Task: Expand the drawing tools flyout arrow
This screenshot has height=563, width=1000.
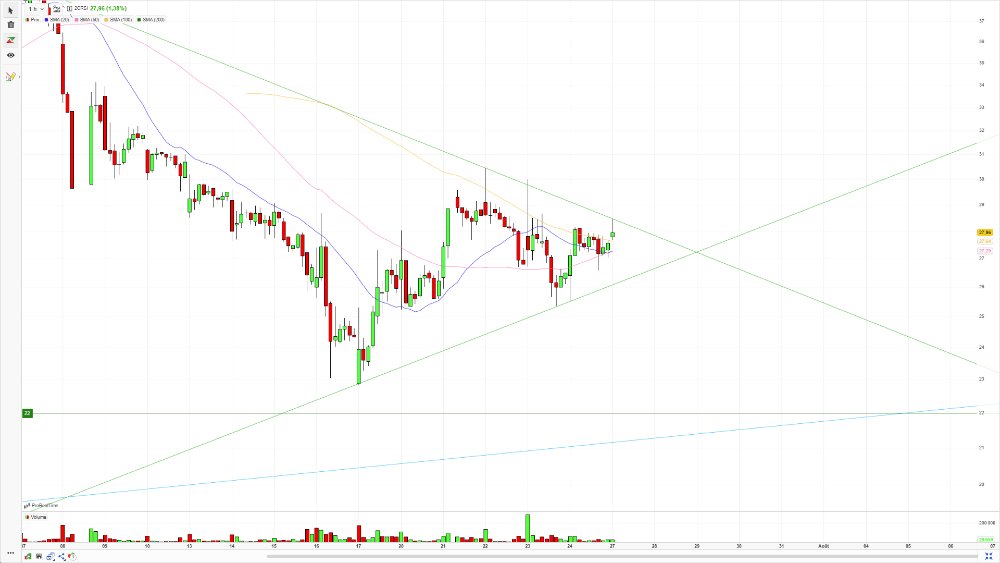Action: [18, 77]
